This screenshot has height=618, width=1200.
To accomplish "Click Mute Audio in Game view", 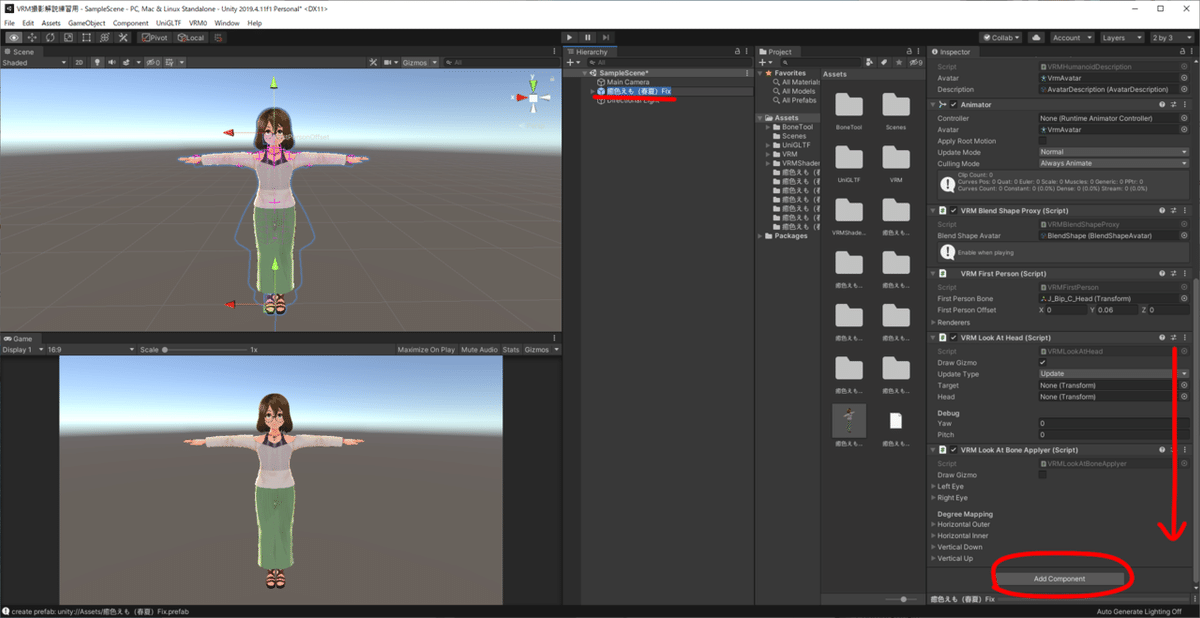I will [x=479, y=350].
